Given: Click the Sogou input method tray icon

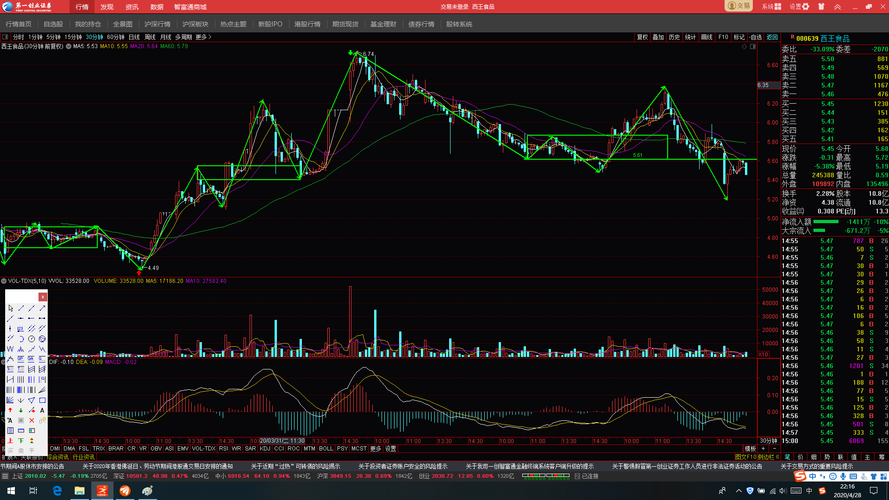Looking at the screenshot, I should [x=822, y=491].
